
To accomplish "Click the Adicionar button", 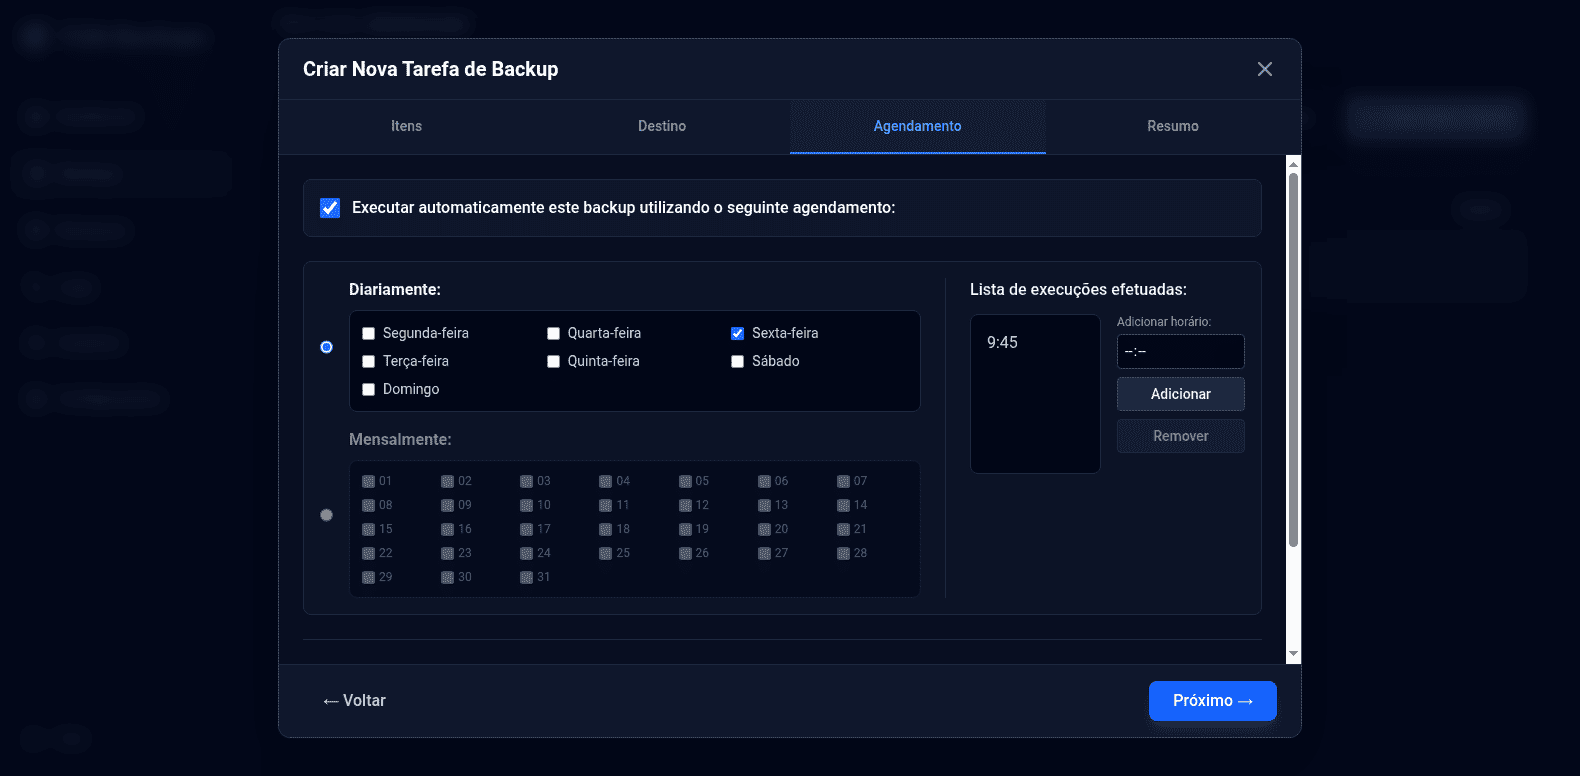I will click(1180, 394).
